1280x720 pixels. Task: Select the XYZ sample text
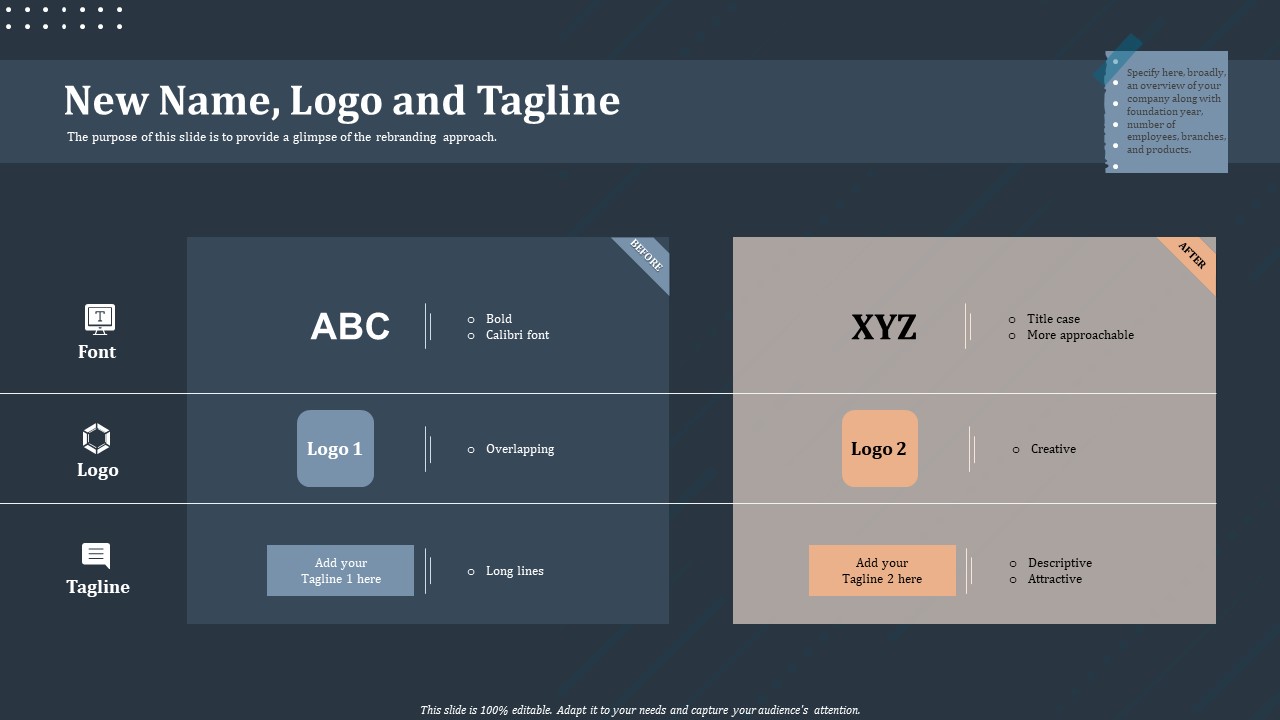(884, 327)
